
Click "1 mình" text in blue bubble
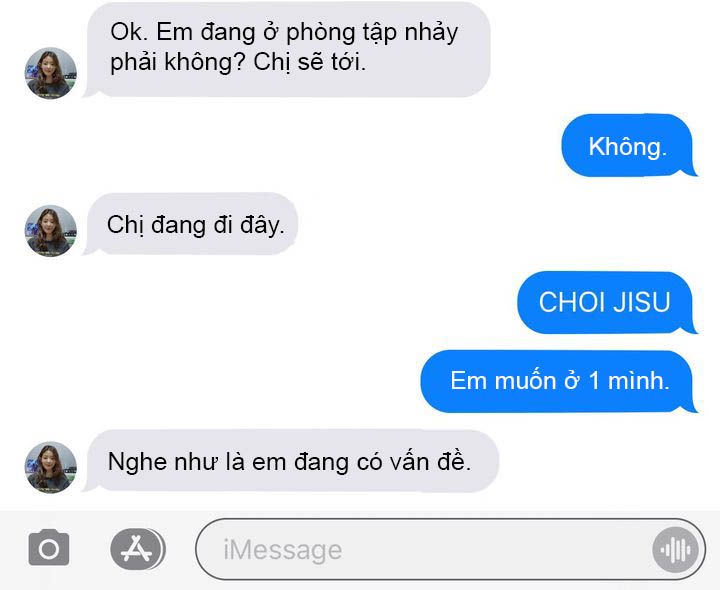pyautogui.click(x=629, y=381)
